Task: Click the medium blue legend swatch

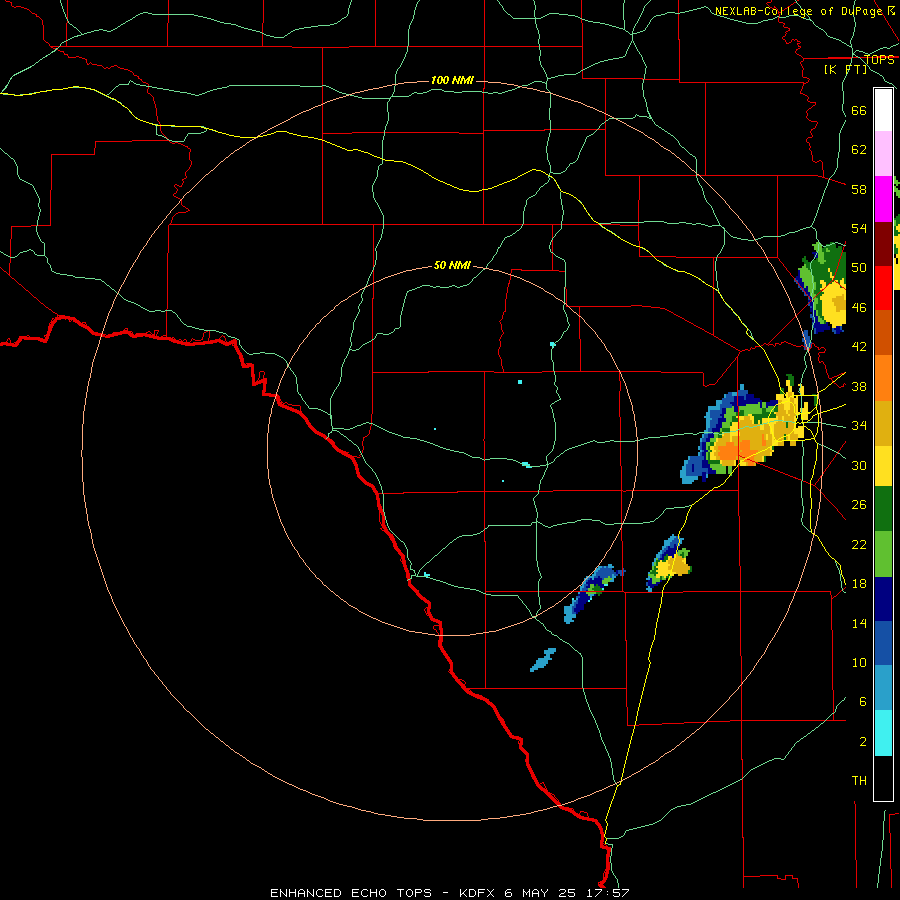Action: tap(883, 643)
